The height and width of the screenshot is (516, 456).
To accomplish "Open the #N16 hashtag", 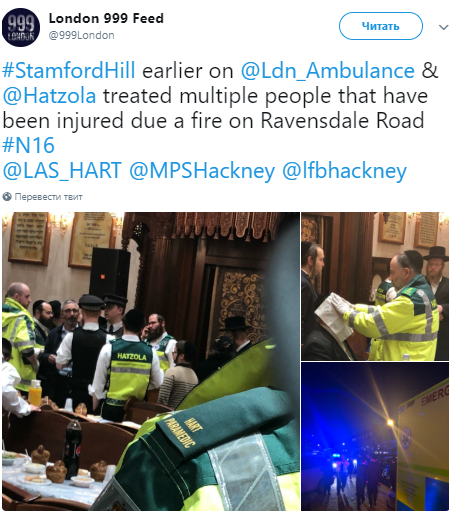I will click(28, 145).
